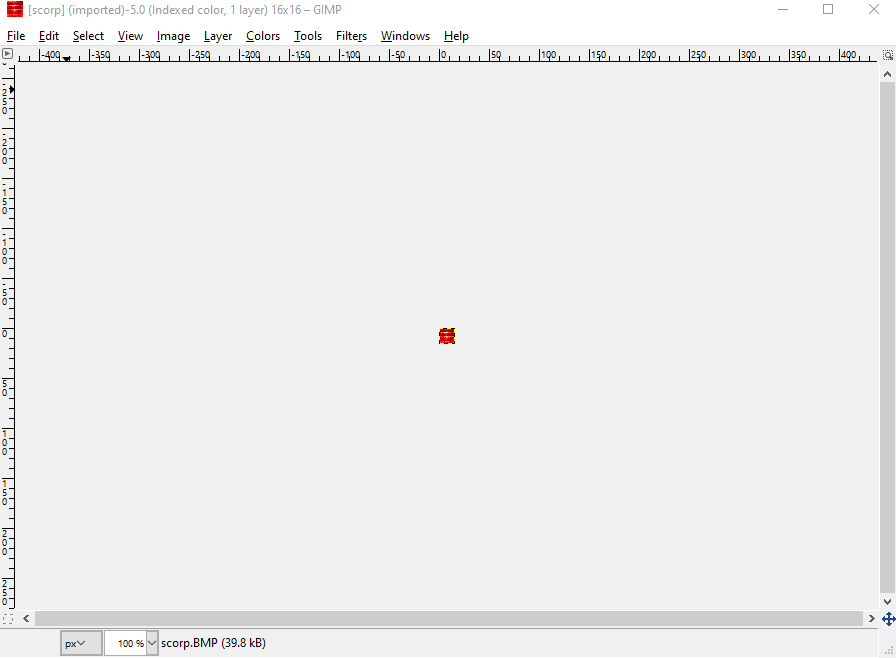Minimize the GIMP window
The width and height of the screenshot is (896, 658).
pyautogui.click(x=783, y=10)
